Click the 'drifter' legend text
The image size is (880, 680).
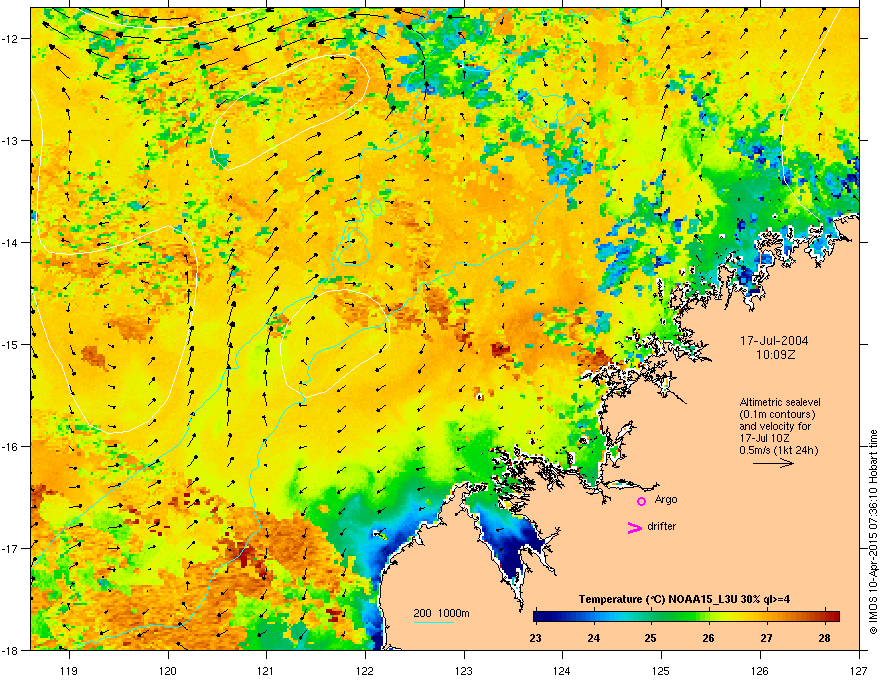coord(662,526)
